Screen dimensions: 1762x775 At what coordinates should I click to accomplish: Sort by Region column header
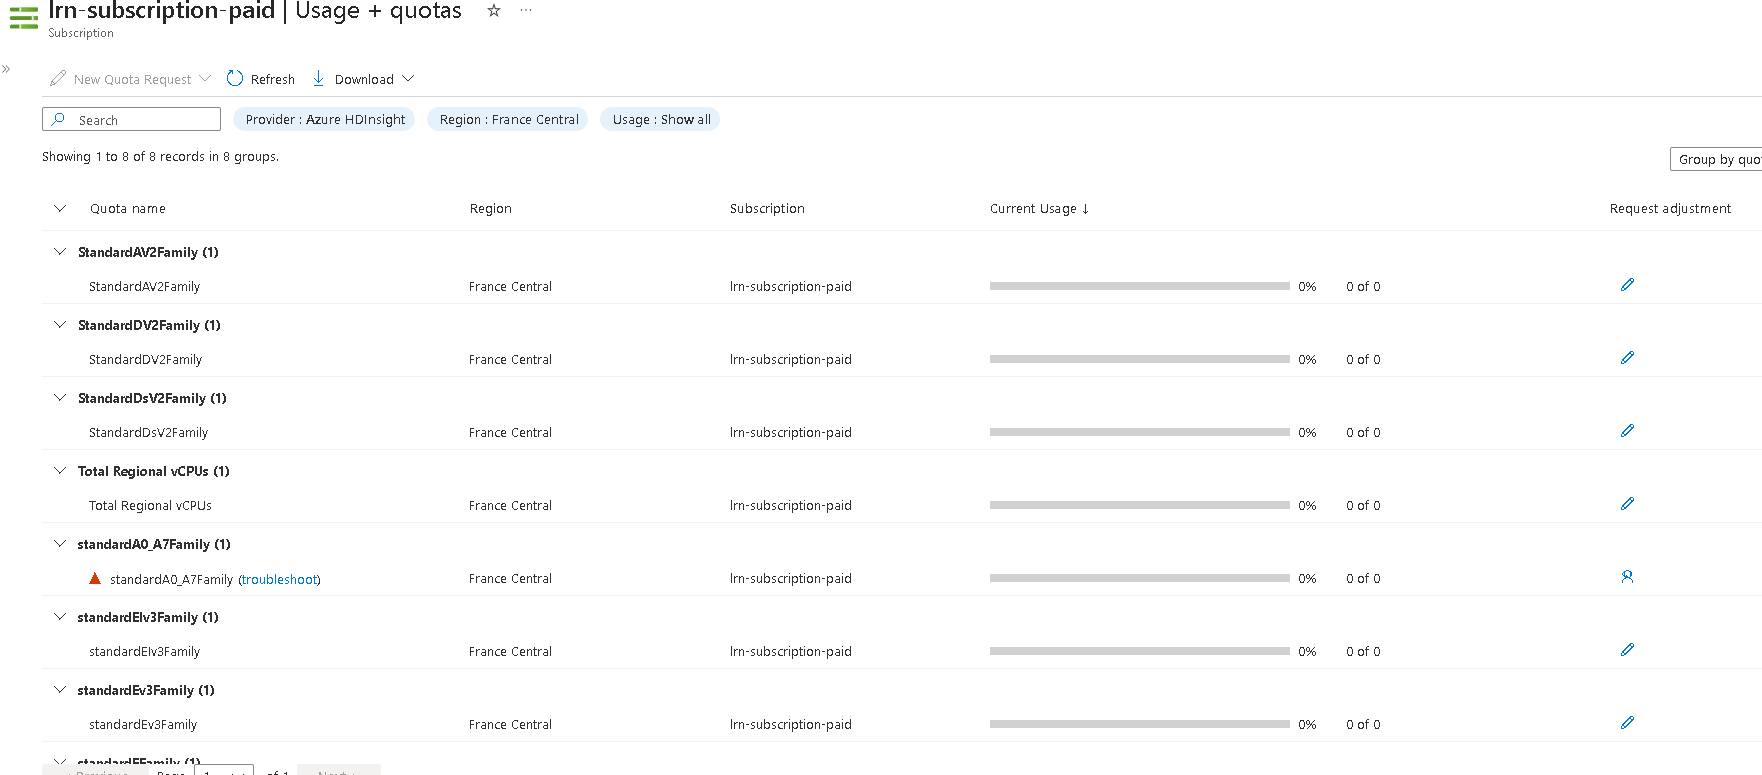tap(491, 208)
